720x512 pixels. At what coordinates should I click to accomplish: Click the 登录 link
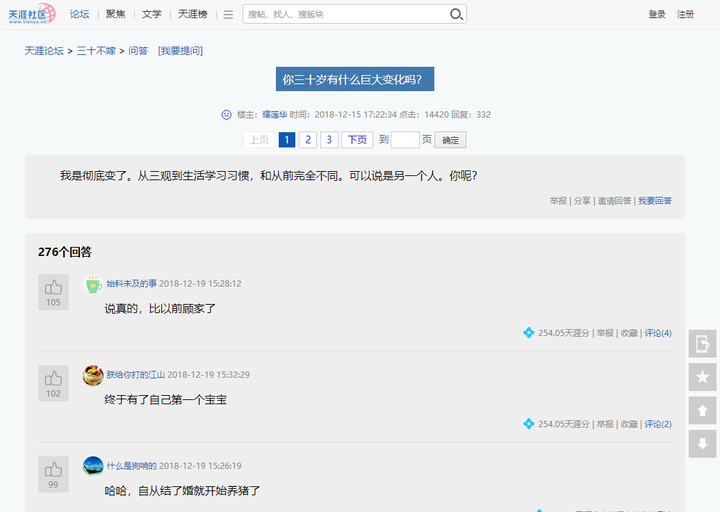coord(657,14)
